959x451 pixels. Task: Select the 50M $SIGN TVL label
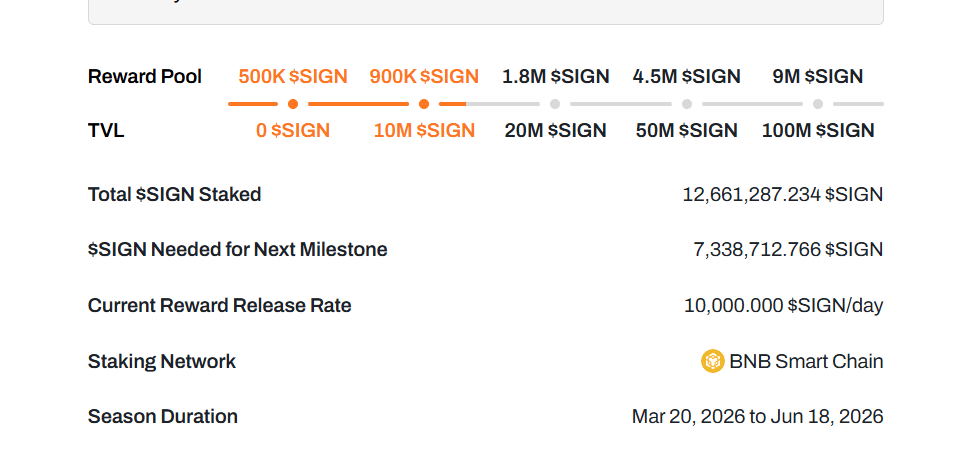687,130
